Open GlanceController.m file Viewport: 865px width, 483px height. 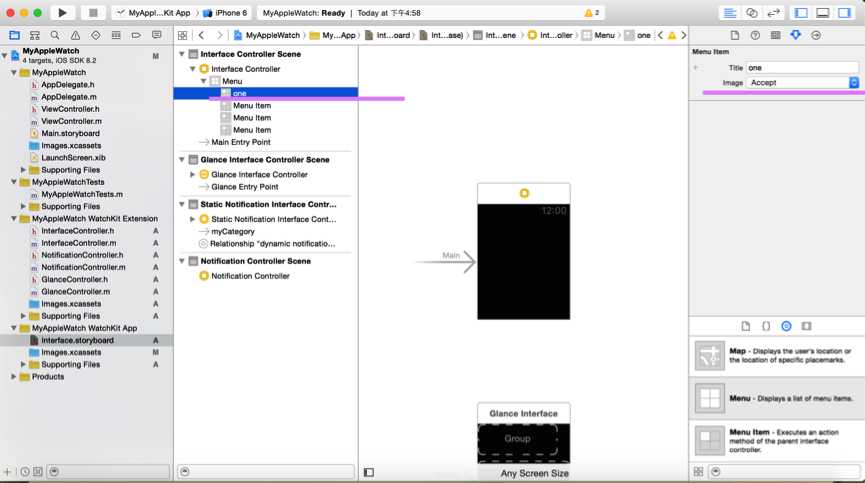pos(76,291)
